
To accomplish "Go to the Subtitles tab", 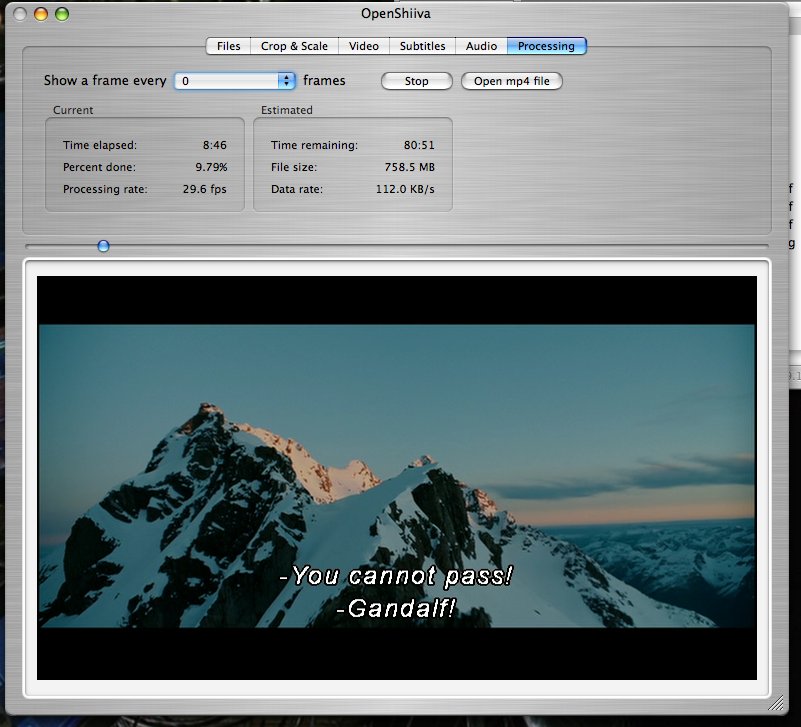I will 422,46.
